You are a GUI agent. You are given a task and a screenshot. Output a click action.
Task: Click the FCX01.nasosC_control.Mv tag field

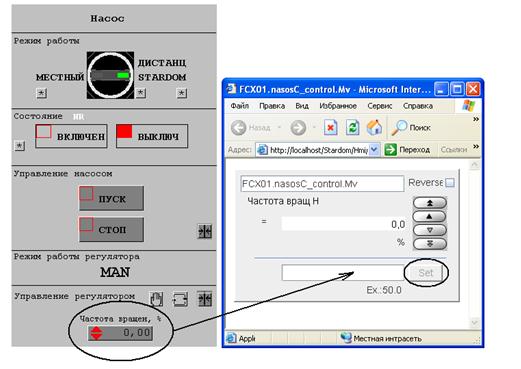[322, 184]
